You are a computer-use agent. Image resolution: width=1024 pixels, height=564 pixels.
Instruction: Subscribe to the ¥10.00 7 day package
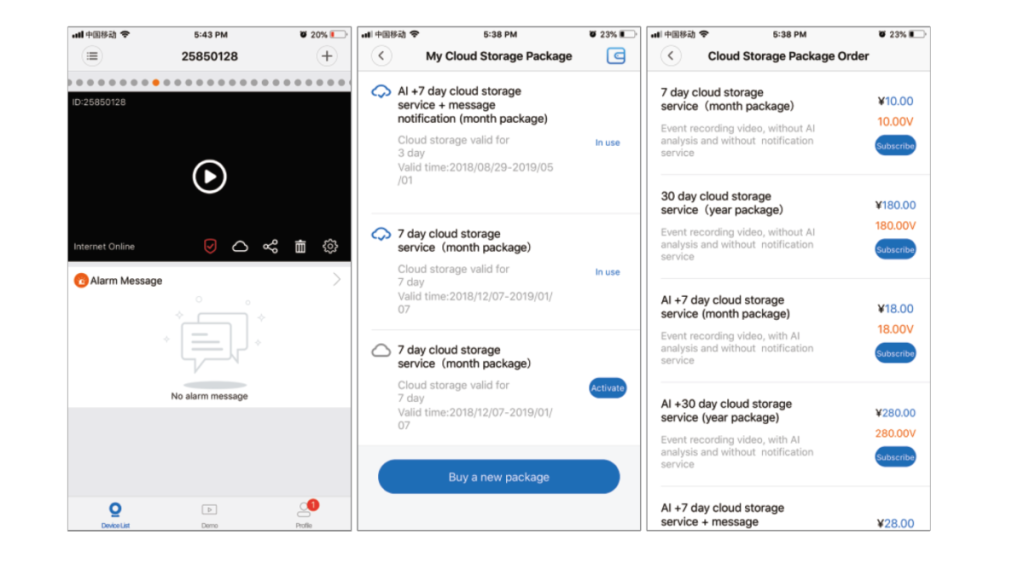tap(895, 146)
